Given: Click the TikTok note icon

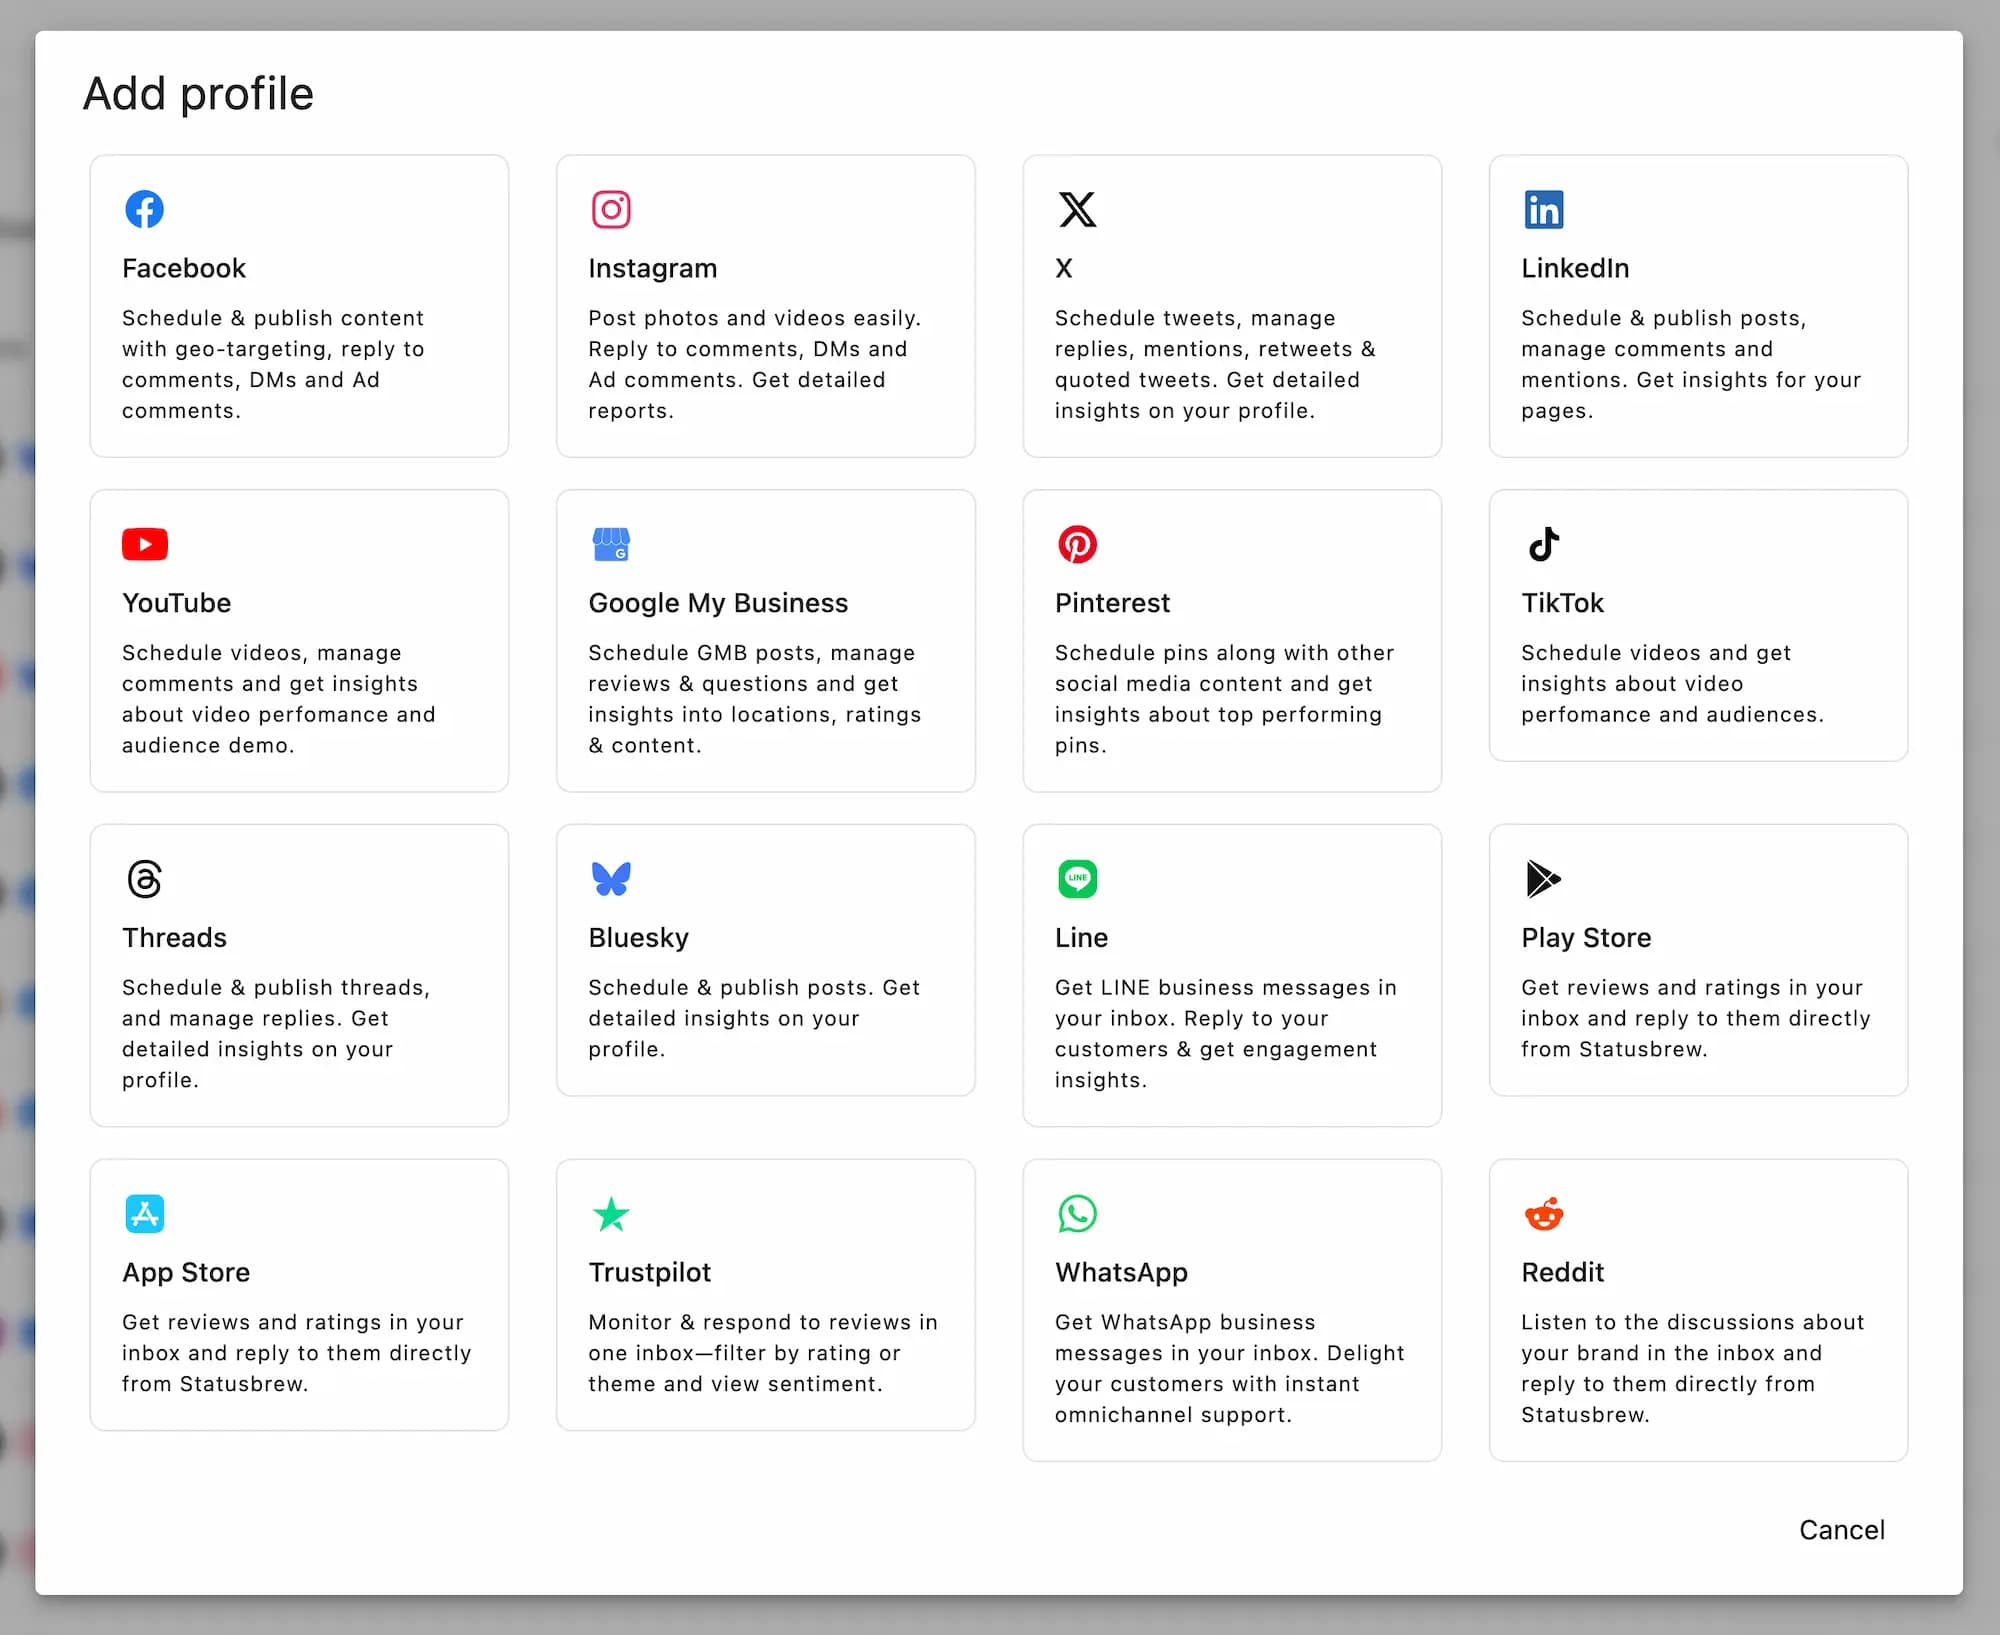Looking at the screenshot, I should pyautogui.click(x=1543, y=544).
